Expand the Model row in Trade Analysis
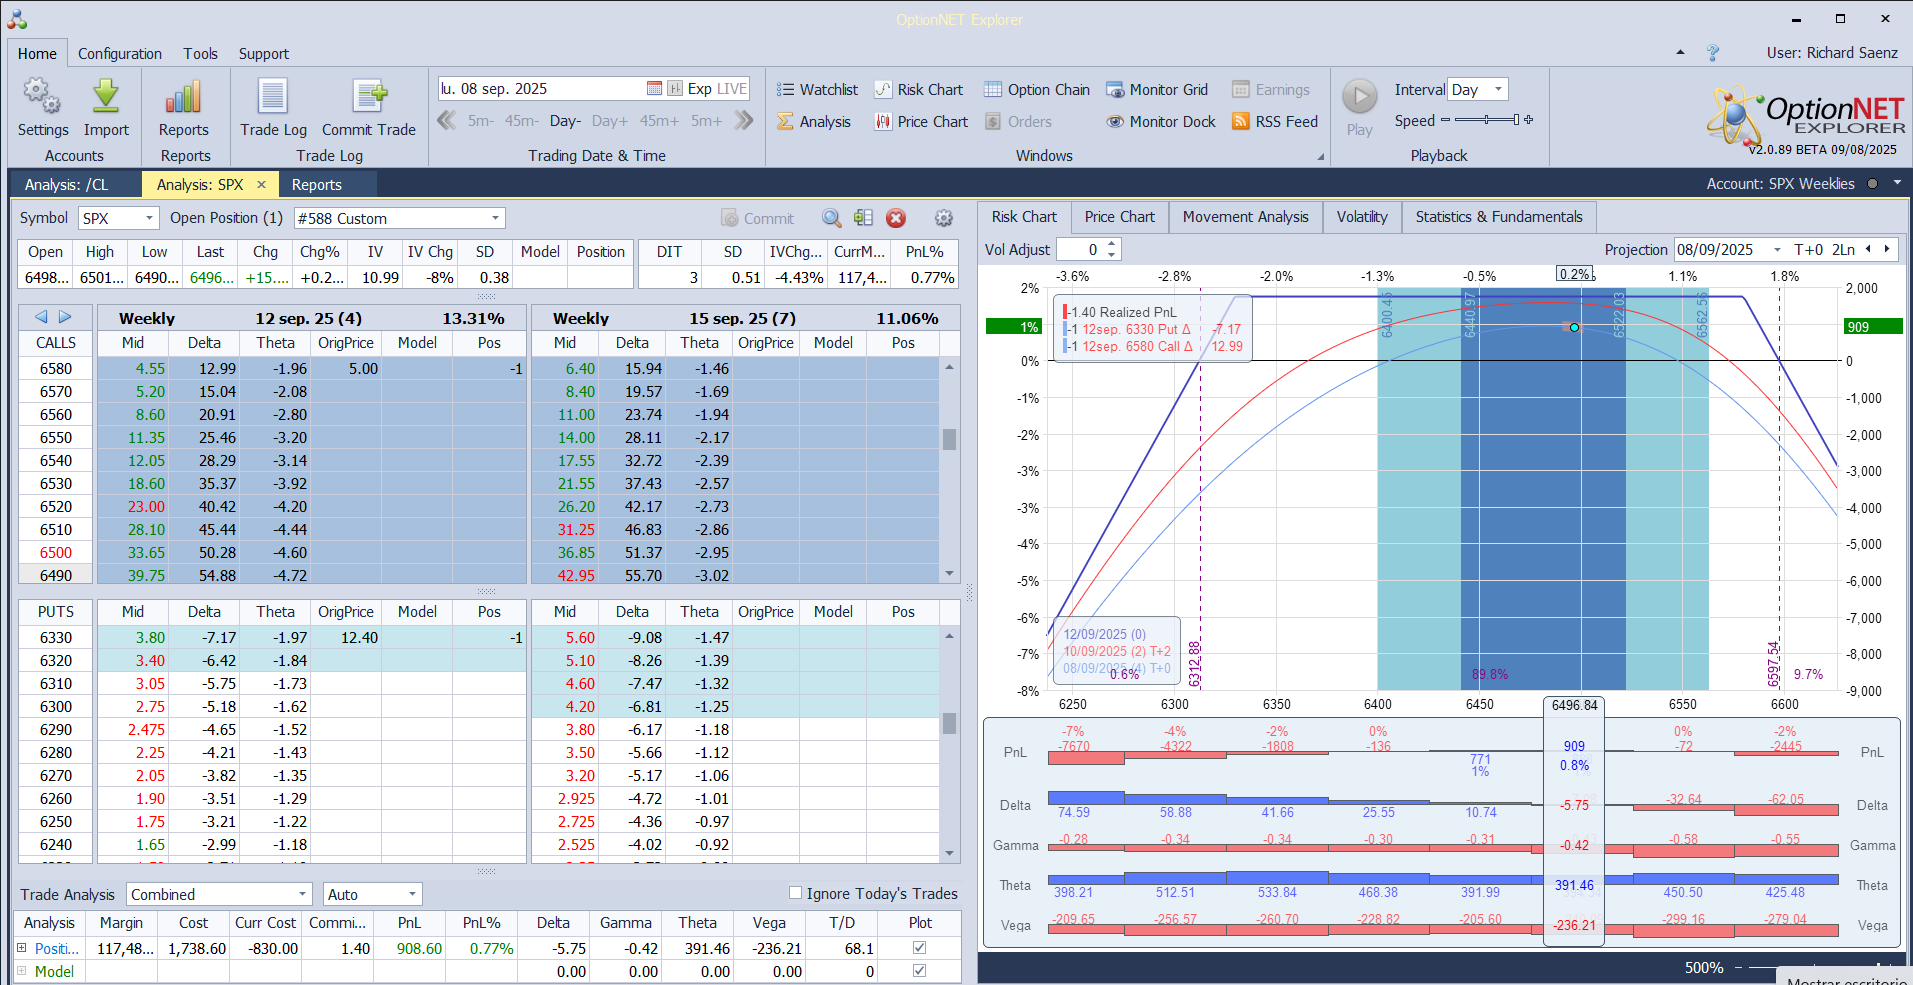Screen dimensions: 1913x985 21,971
